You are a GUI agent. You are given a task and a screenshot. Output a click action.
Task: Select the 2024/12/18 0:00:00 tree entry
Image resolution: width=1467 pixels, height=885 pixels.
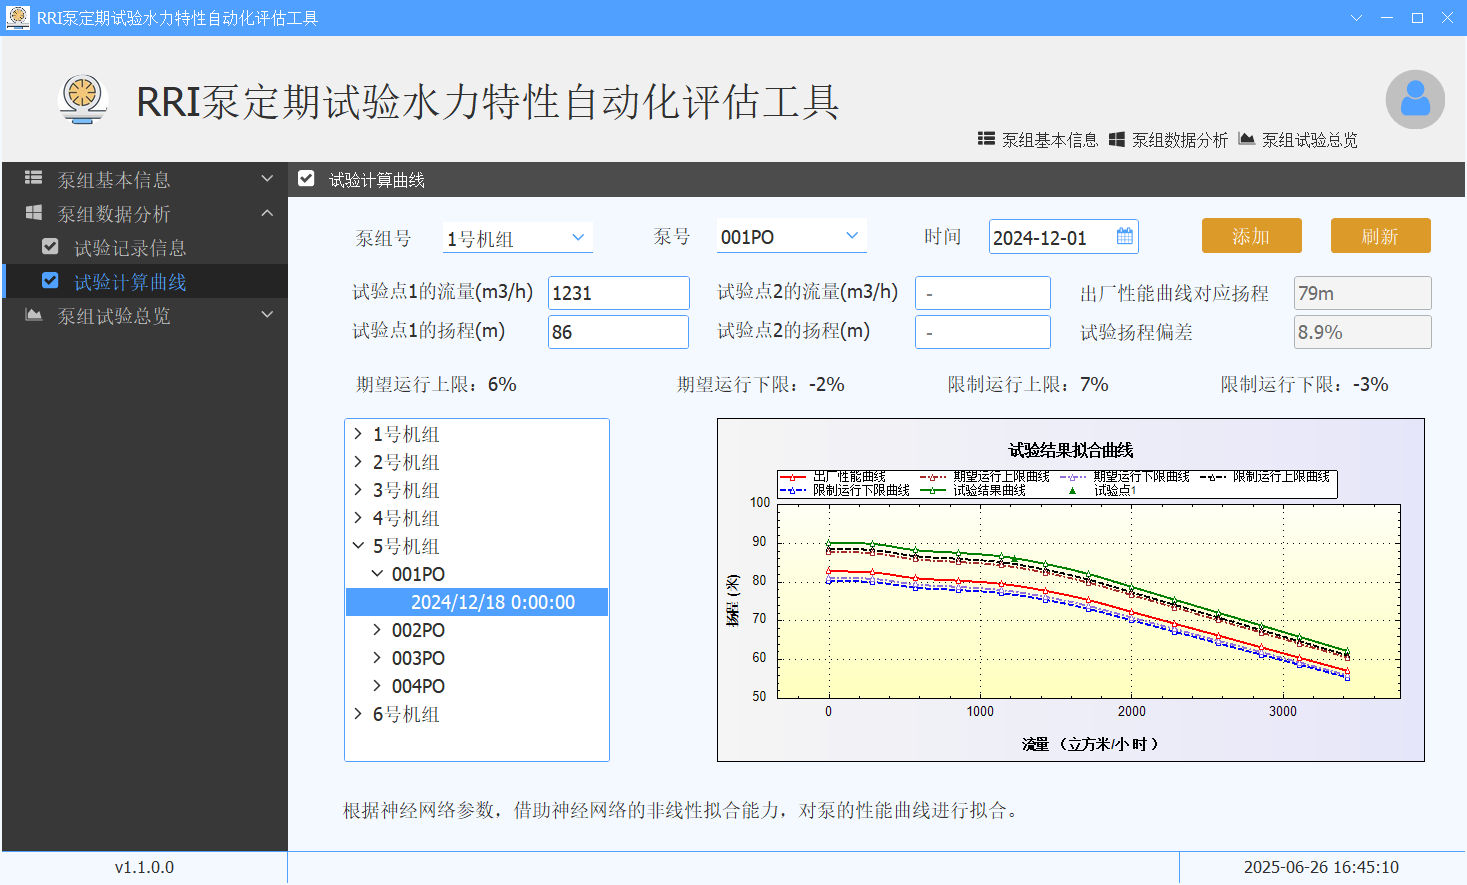tap(492, 602)
